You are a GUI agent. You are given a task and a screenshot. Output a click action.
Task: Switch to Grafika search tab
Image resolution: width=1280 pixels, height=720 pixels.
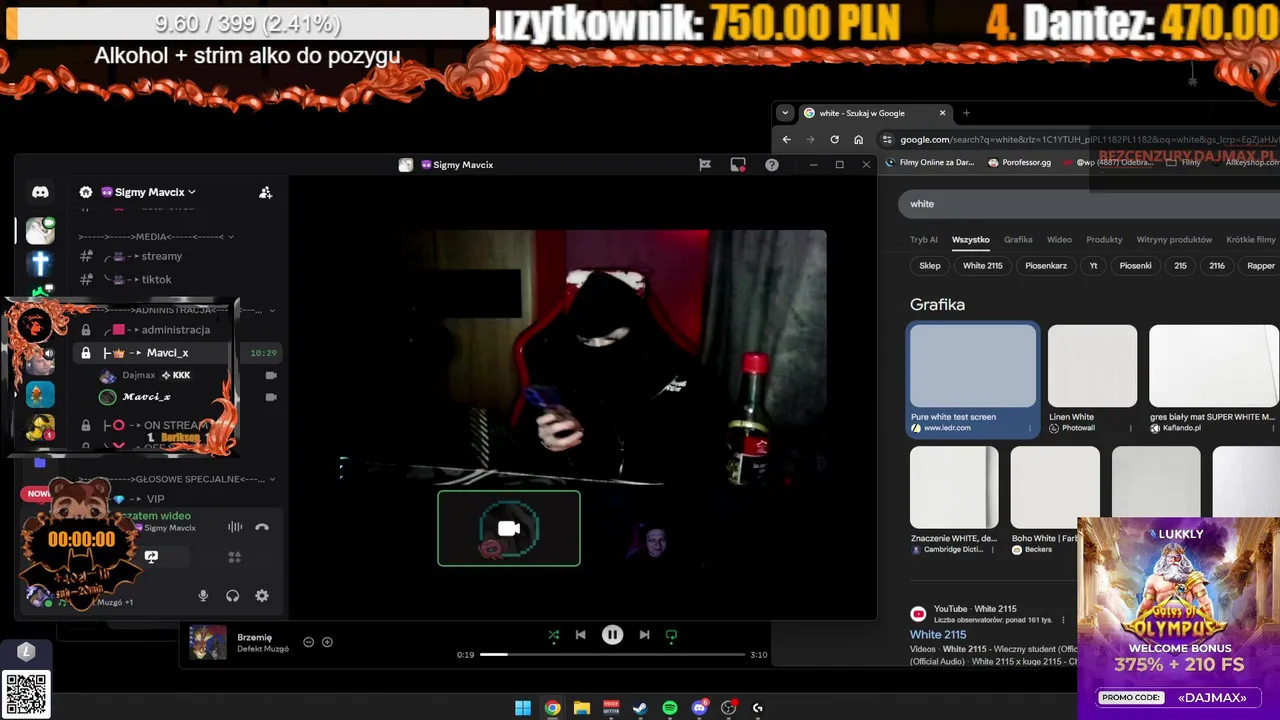[1018, 240]
